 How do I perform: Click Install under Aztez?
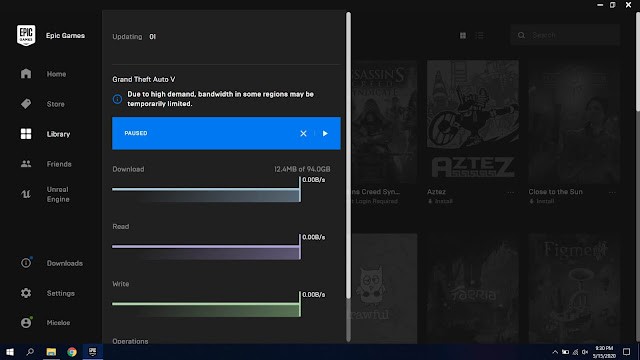440,201
